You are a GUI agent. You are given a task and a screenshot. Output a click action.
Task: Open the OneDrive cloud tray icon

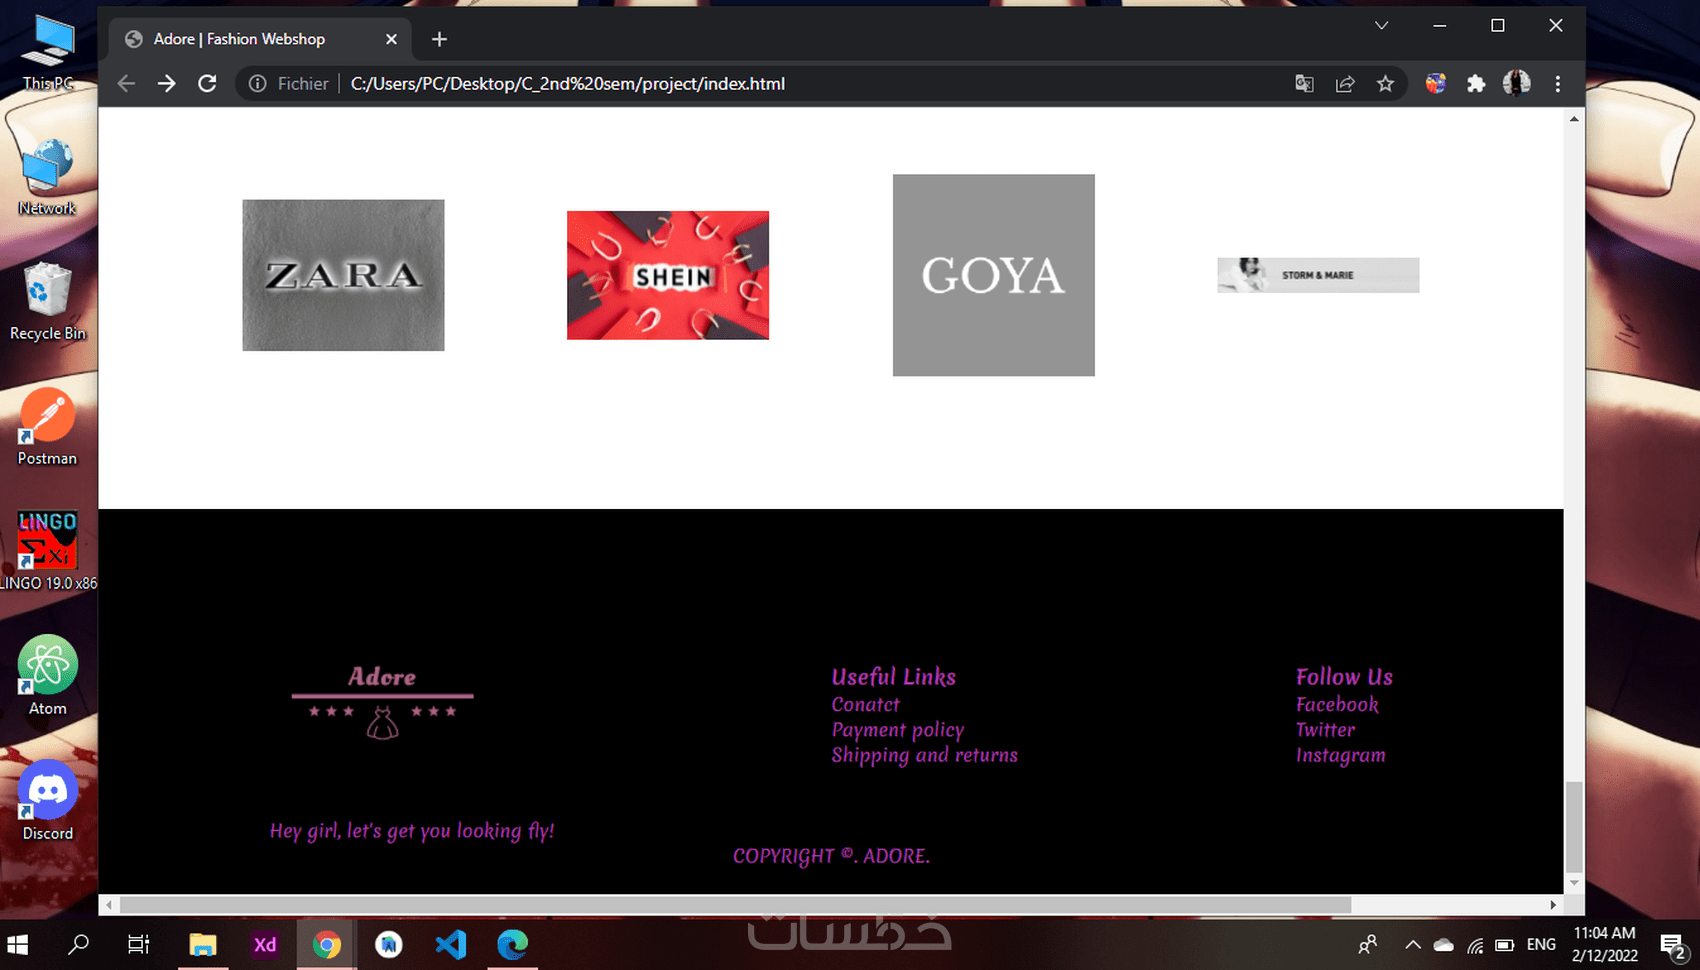(1443, 945)
